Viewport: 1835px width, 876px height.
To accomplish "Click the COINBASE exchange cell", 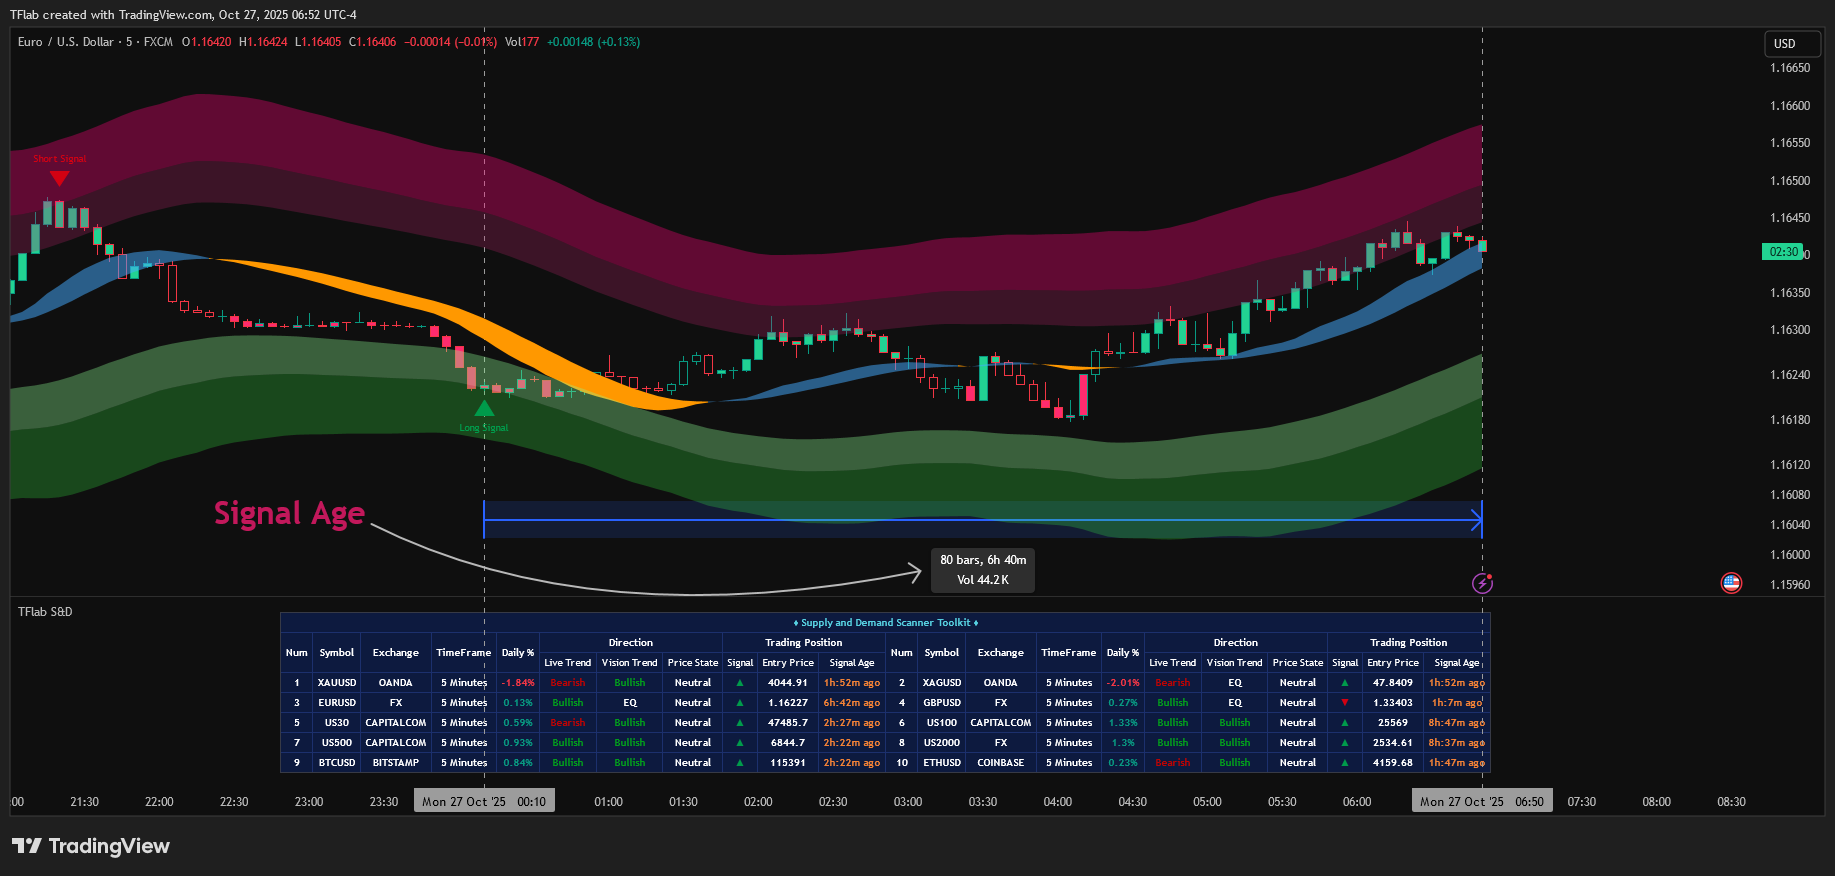I will coord(1001,763).
